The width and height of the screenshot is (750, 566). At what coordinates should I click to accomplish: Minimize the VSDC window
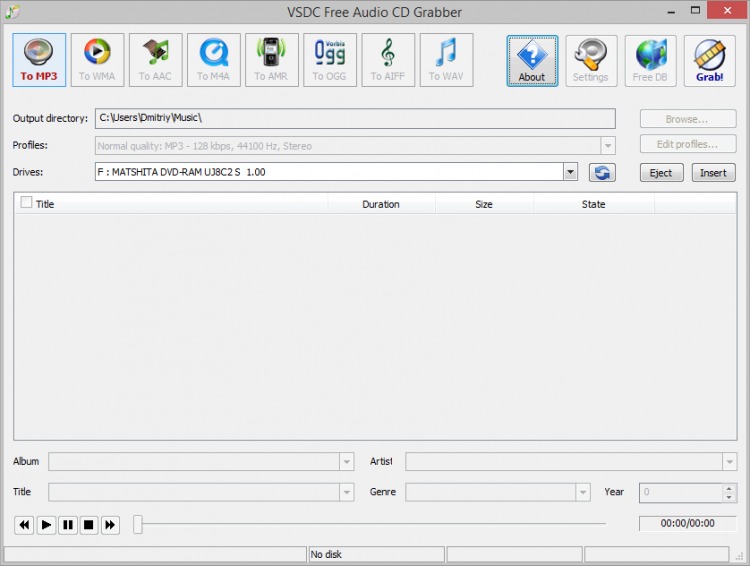click(671, 11)
